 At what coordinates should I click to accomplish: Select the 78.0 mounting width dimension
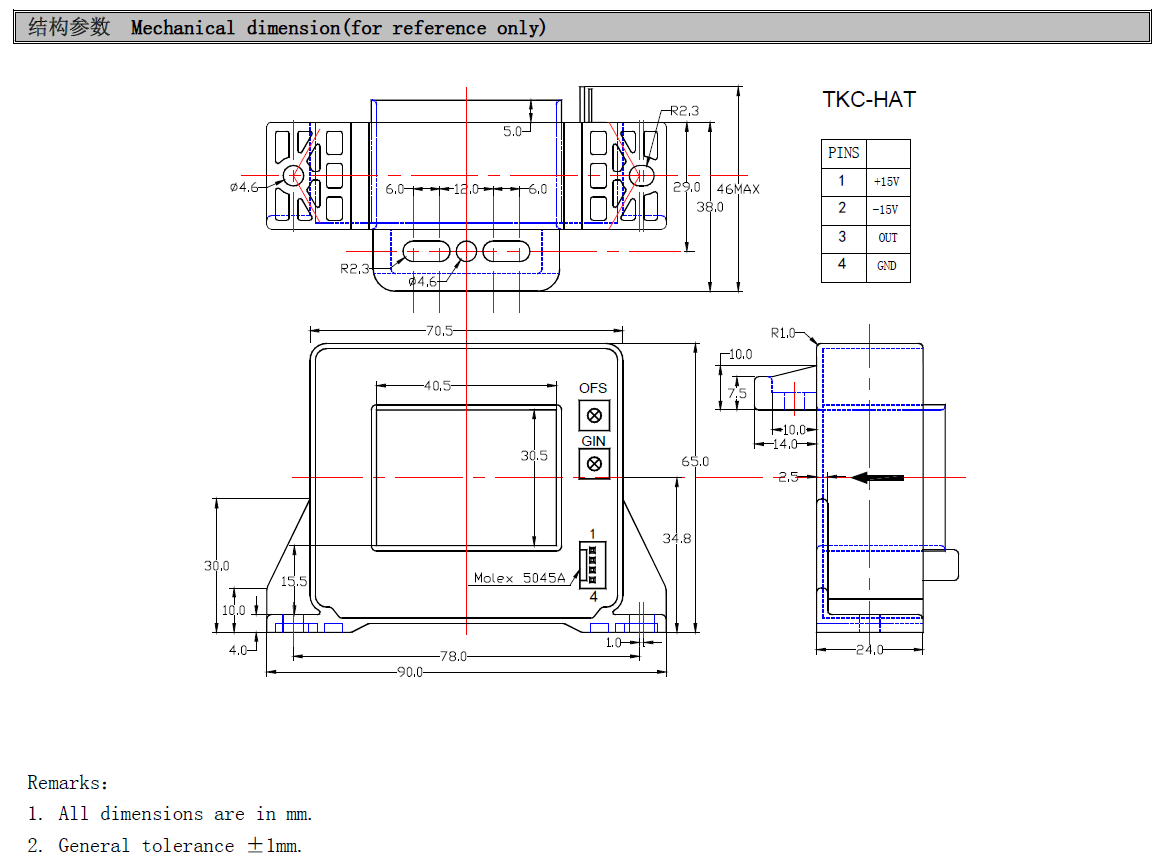pos(453,657)
